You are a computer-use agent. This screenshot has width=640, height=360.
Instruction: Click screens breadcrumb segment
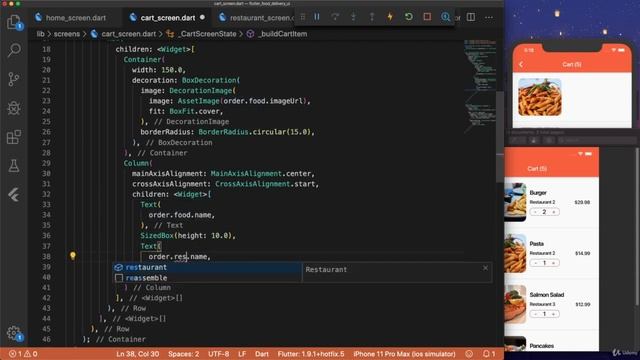pyautogui.click(x=67, y=34)
